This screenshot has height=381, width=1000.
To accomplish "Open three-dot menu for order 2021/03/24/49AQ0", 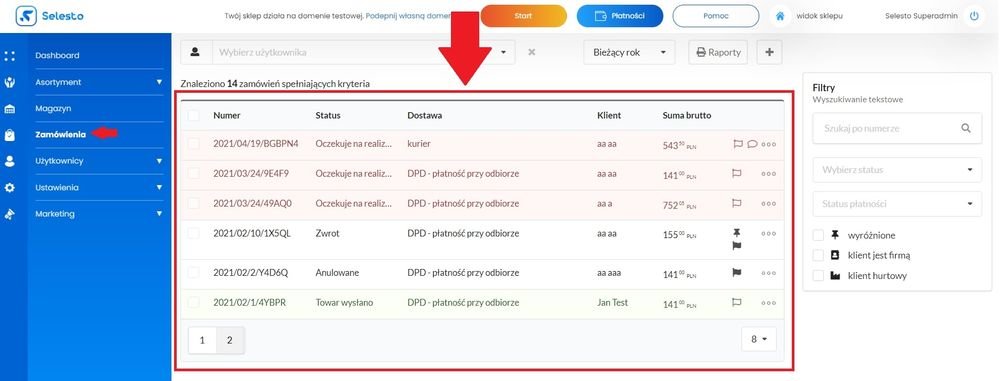I will 768,204.
